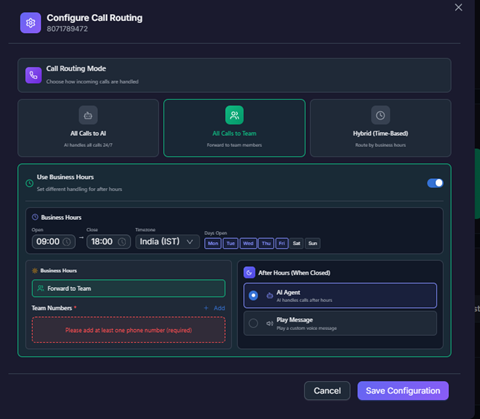Click the robot icon in All Calls to AI
This screenshot has width=480, height=419.
point(88,115)
